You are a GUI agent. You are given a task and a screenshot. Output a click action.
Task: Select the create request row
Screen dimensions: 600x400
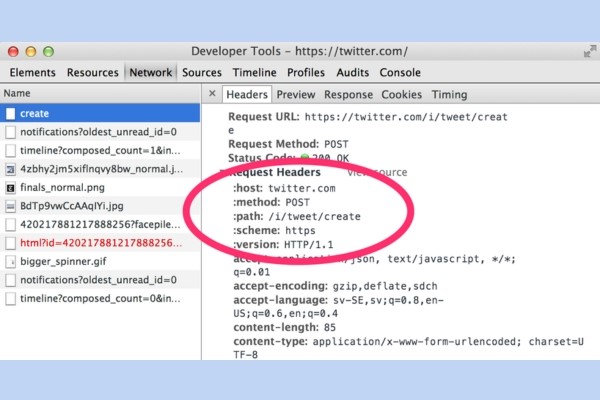[100, 113]
